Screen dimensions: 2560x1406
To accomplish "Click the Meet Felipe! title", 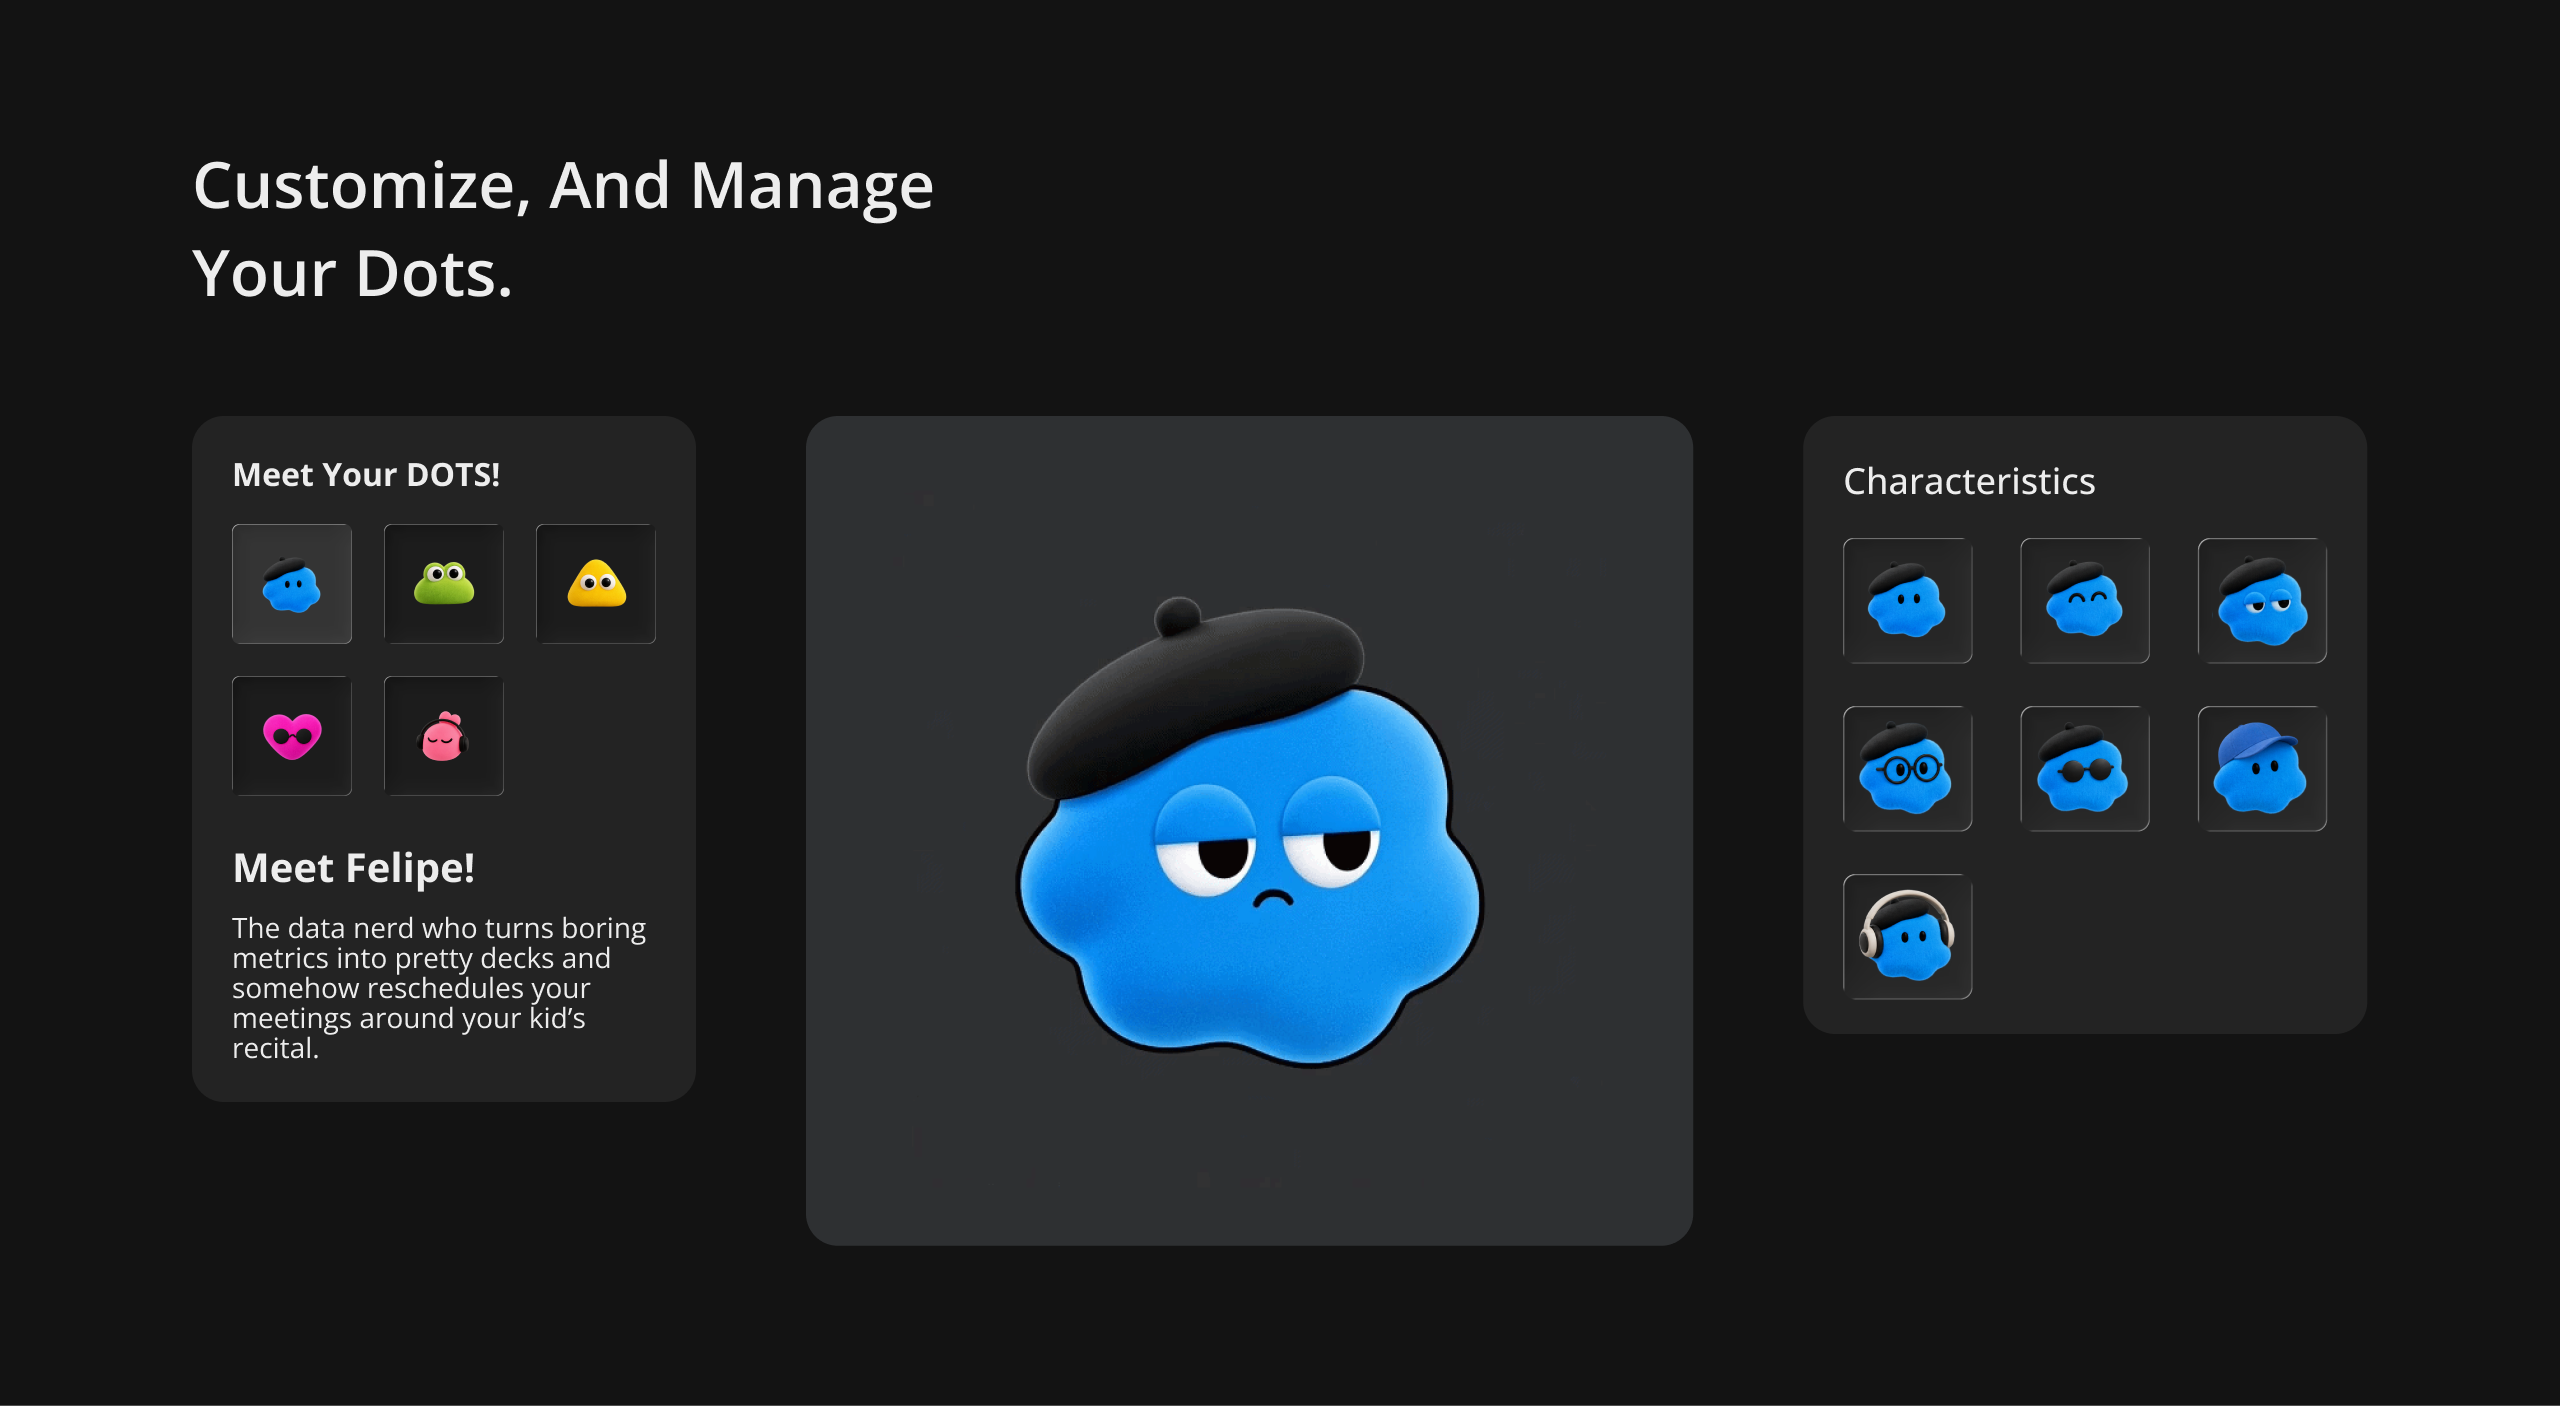I will (354, 868).
